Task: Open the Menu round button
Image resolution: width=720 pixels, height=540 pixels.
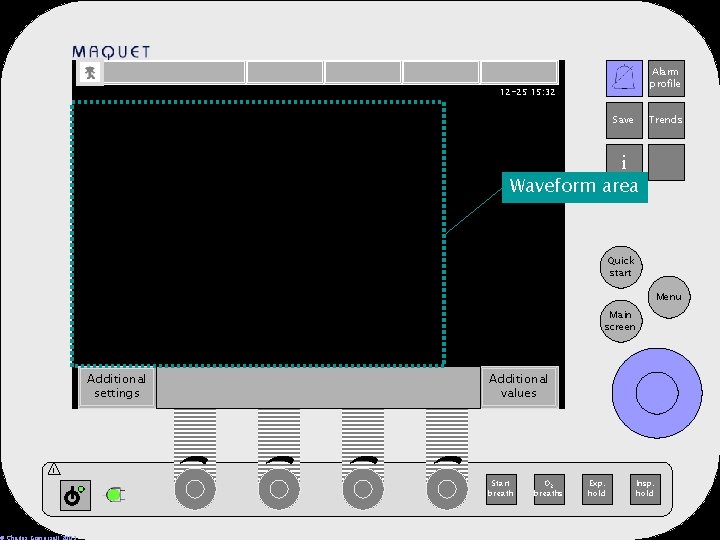Action: point(669,297)
